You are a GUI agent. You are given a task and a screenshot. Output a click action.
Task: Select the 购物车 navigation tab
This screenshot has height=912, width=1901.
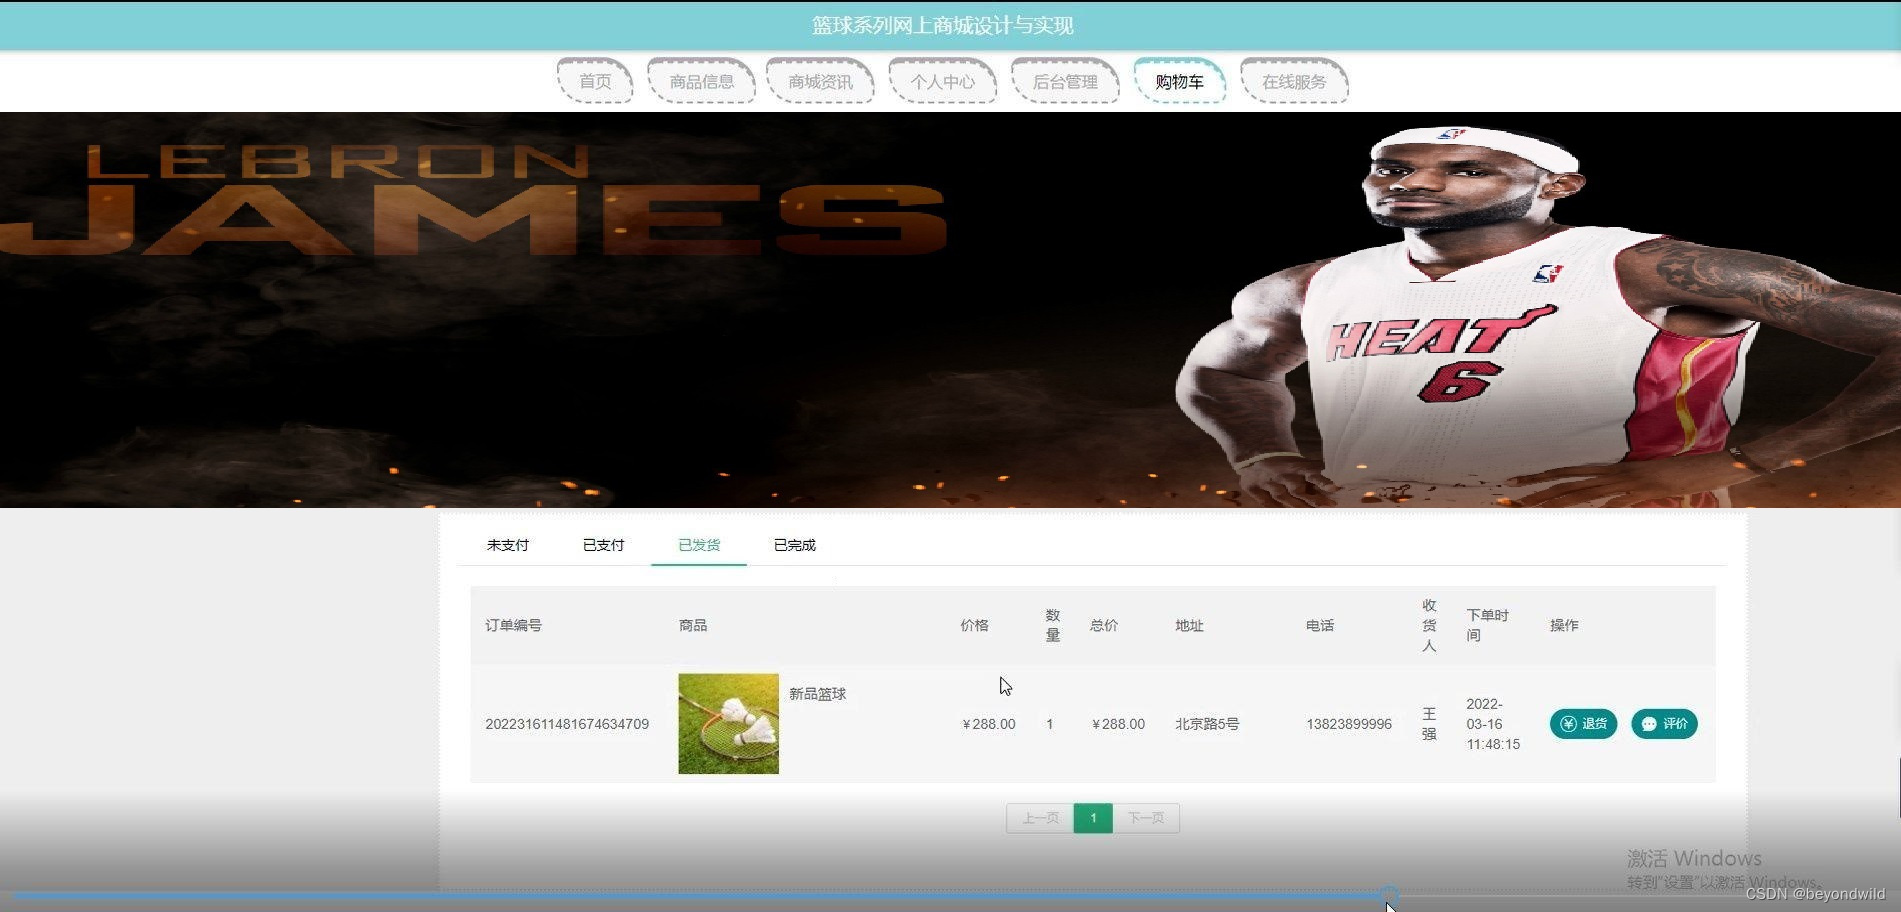[x=1179, y=81]
